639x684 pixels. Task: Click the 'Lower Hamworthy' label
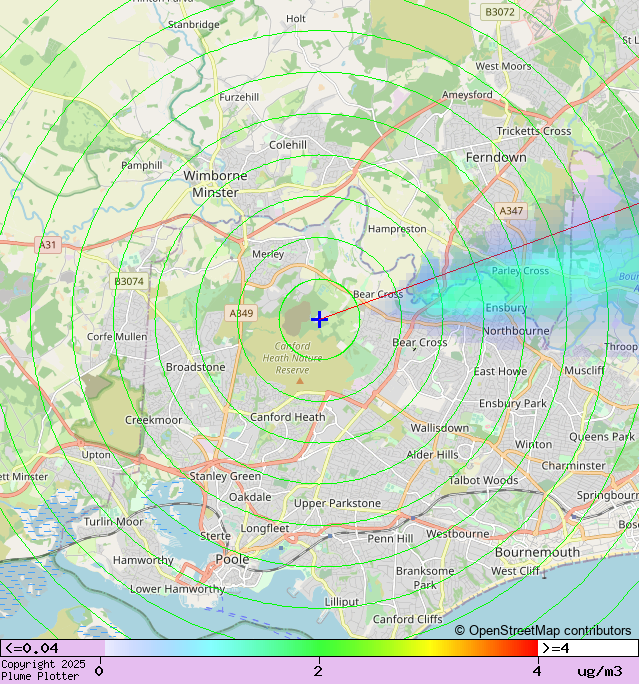click(x=178, y=589)
